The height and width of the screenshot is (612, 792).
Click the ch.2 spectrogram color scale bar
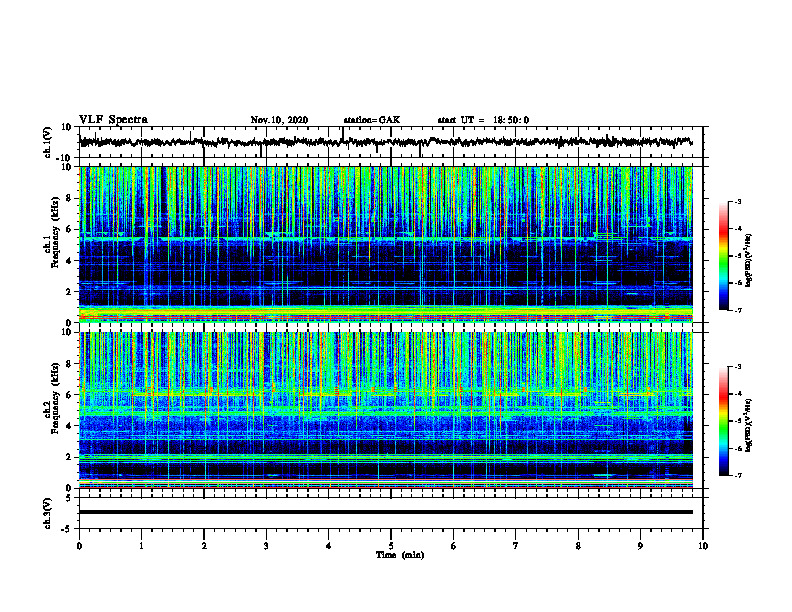coord(723,421)
